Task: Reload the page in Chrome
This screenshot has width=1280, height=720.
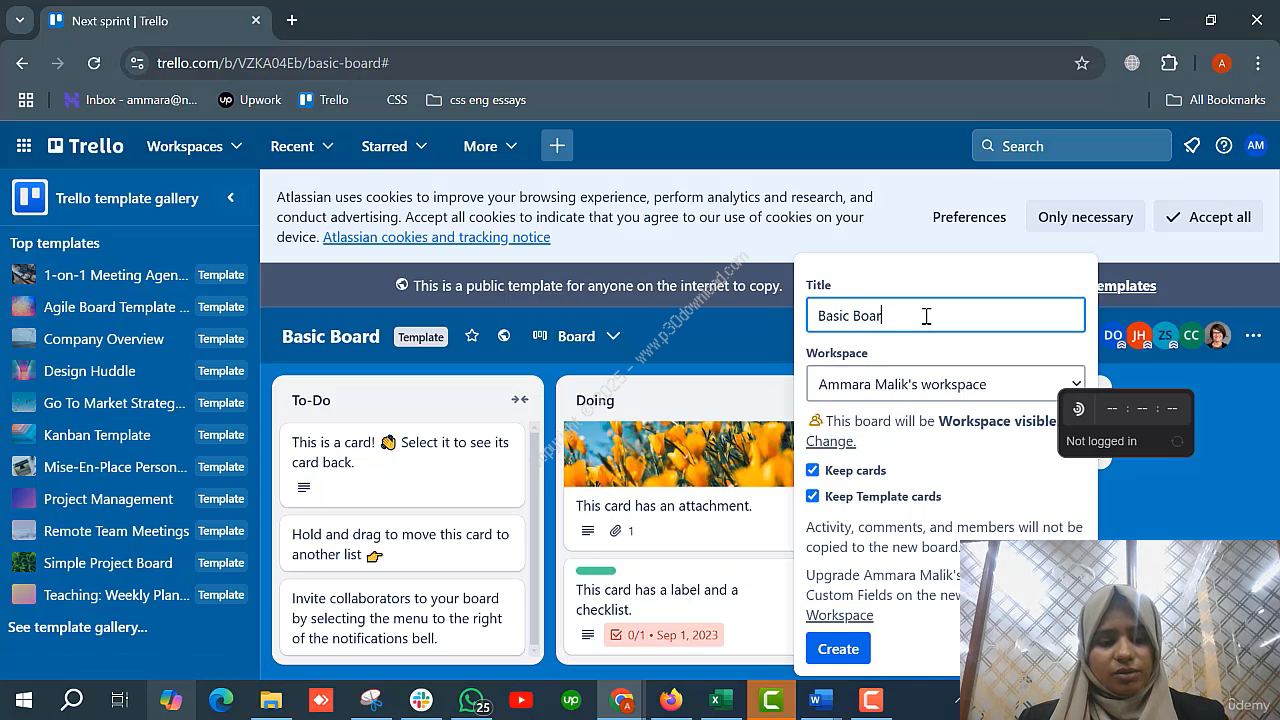Action: tap(94, 63)
